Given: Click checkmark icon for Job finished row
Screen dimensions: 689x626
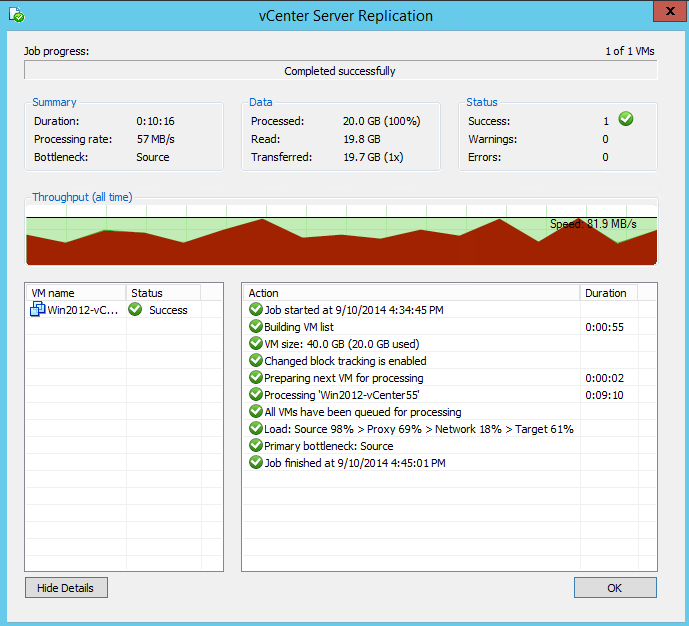Looking at the screenshot, I should [255, 463].
